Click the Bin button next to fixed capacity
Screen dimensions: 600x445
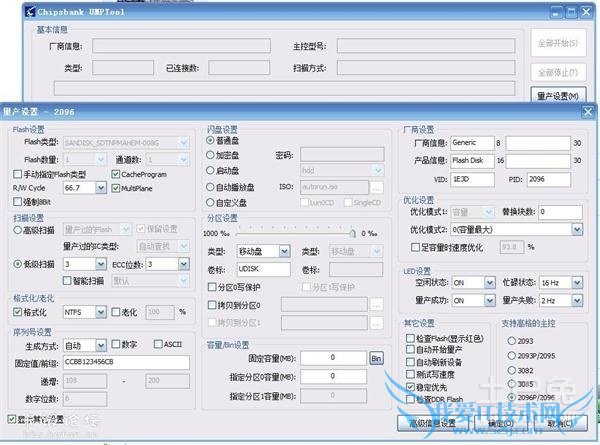click(376, 358)
